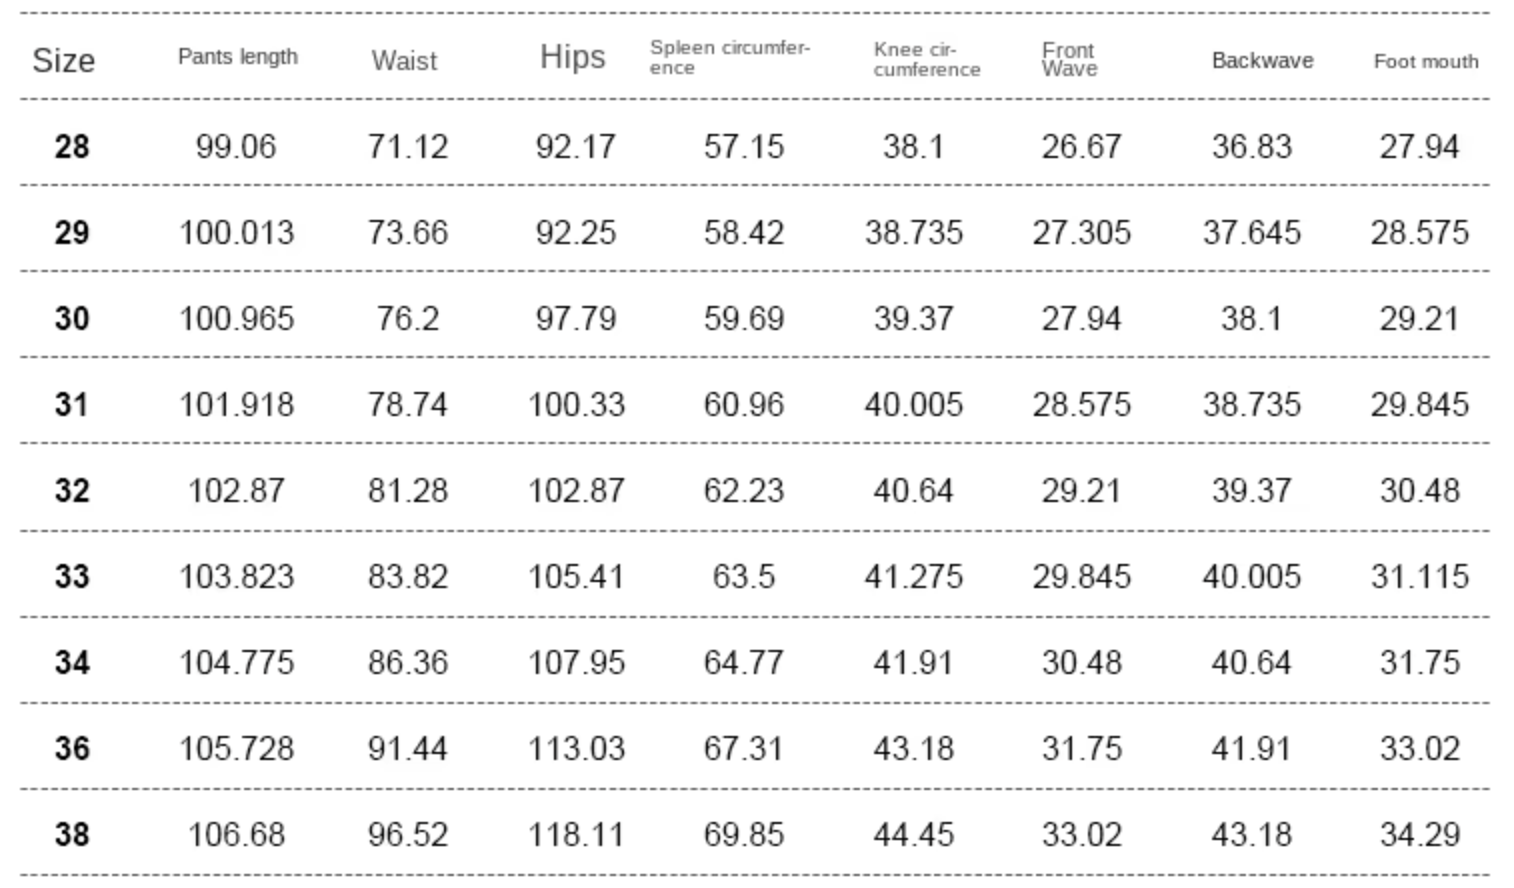Click the Waist column header
This screenshot has height=888, width=1514.
(405, 60)
